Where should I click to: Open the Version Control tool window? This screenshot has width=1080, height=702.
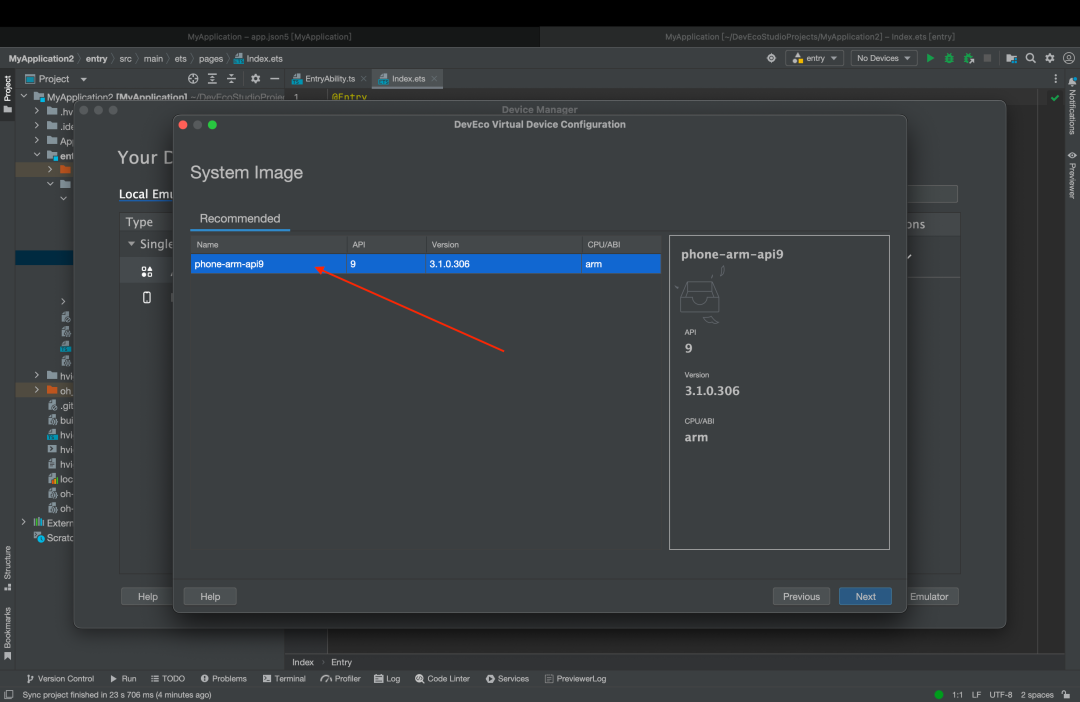pyautogui.click(x=59, y=679)
